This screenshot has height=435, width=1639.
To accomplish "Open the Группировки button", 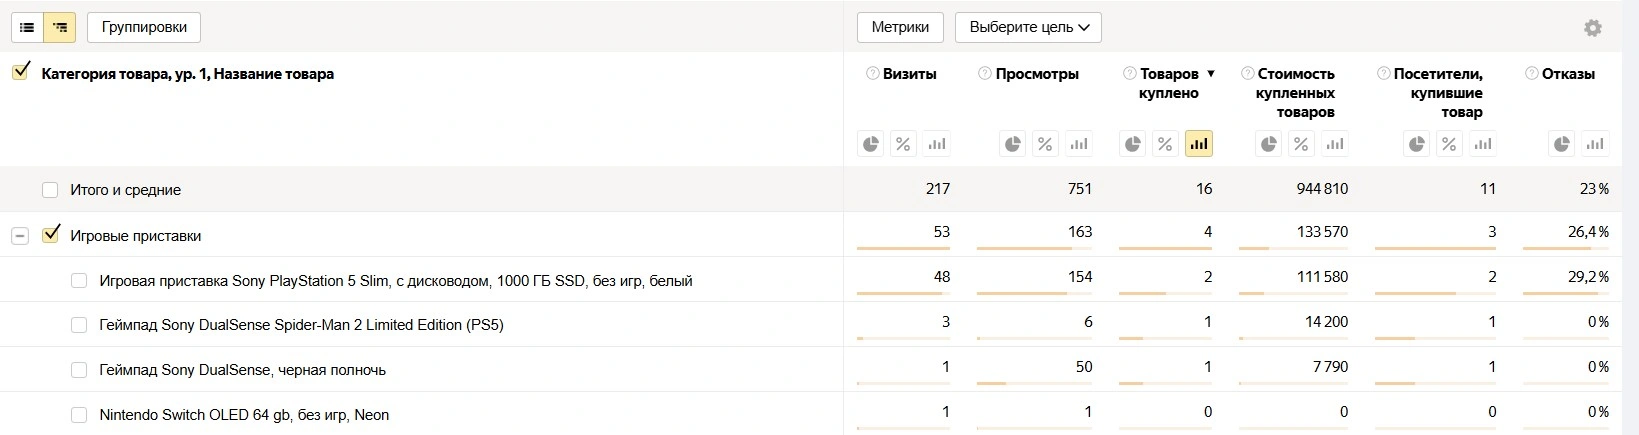I will [144, 27].
